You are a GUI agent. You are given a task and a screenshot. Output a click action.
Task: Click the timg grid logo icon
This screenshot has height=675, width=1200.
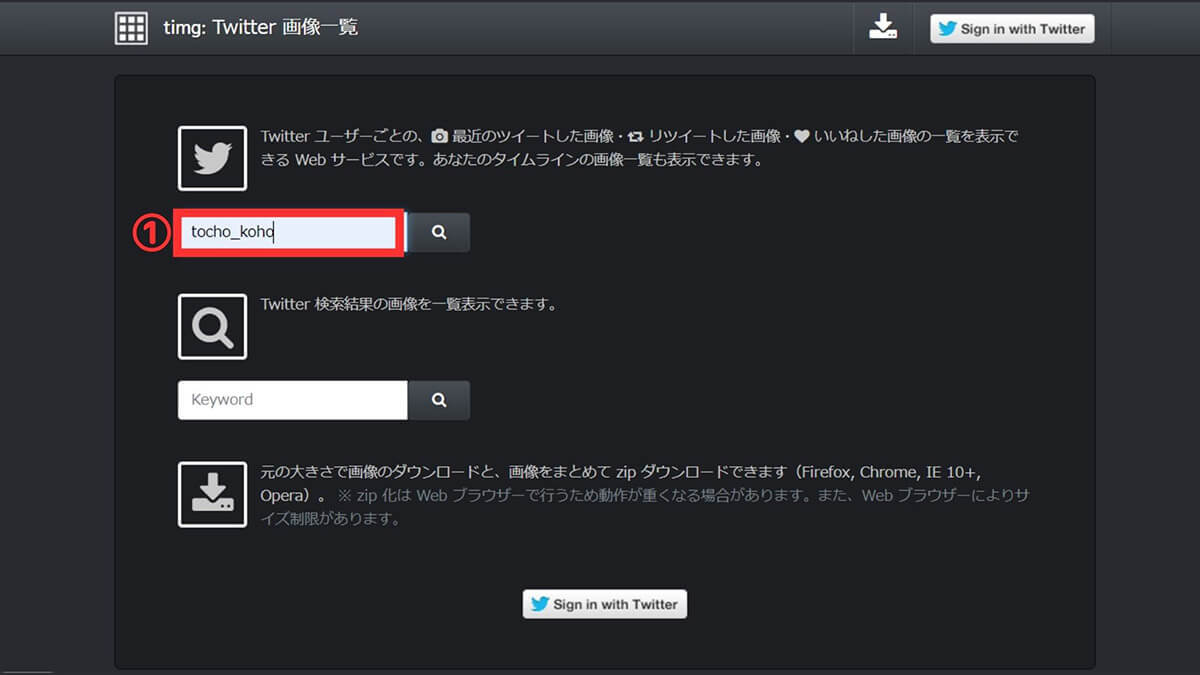pyautogui.click(x=131, y=27)
